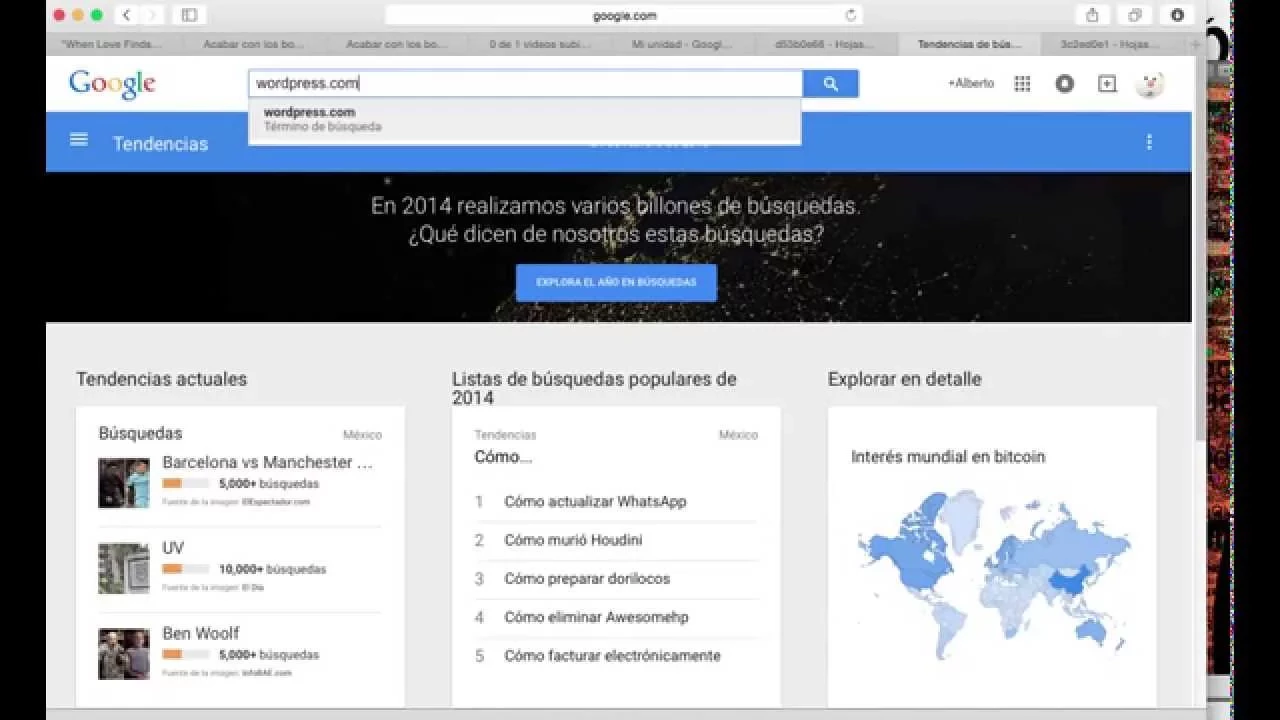Screen dimensions: 1280x720
Task: Toggle the Safari sidebar button
Action: pos(189,15)
